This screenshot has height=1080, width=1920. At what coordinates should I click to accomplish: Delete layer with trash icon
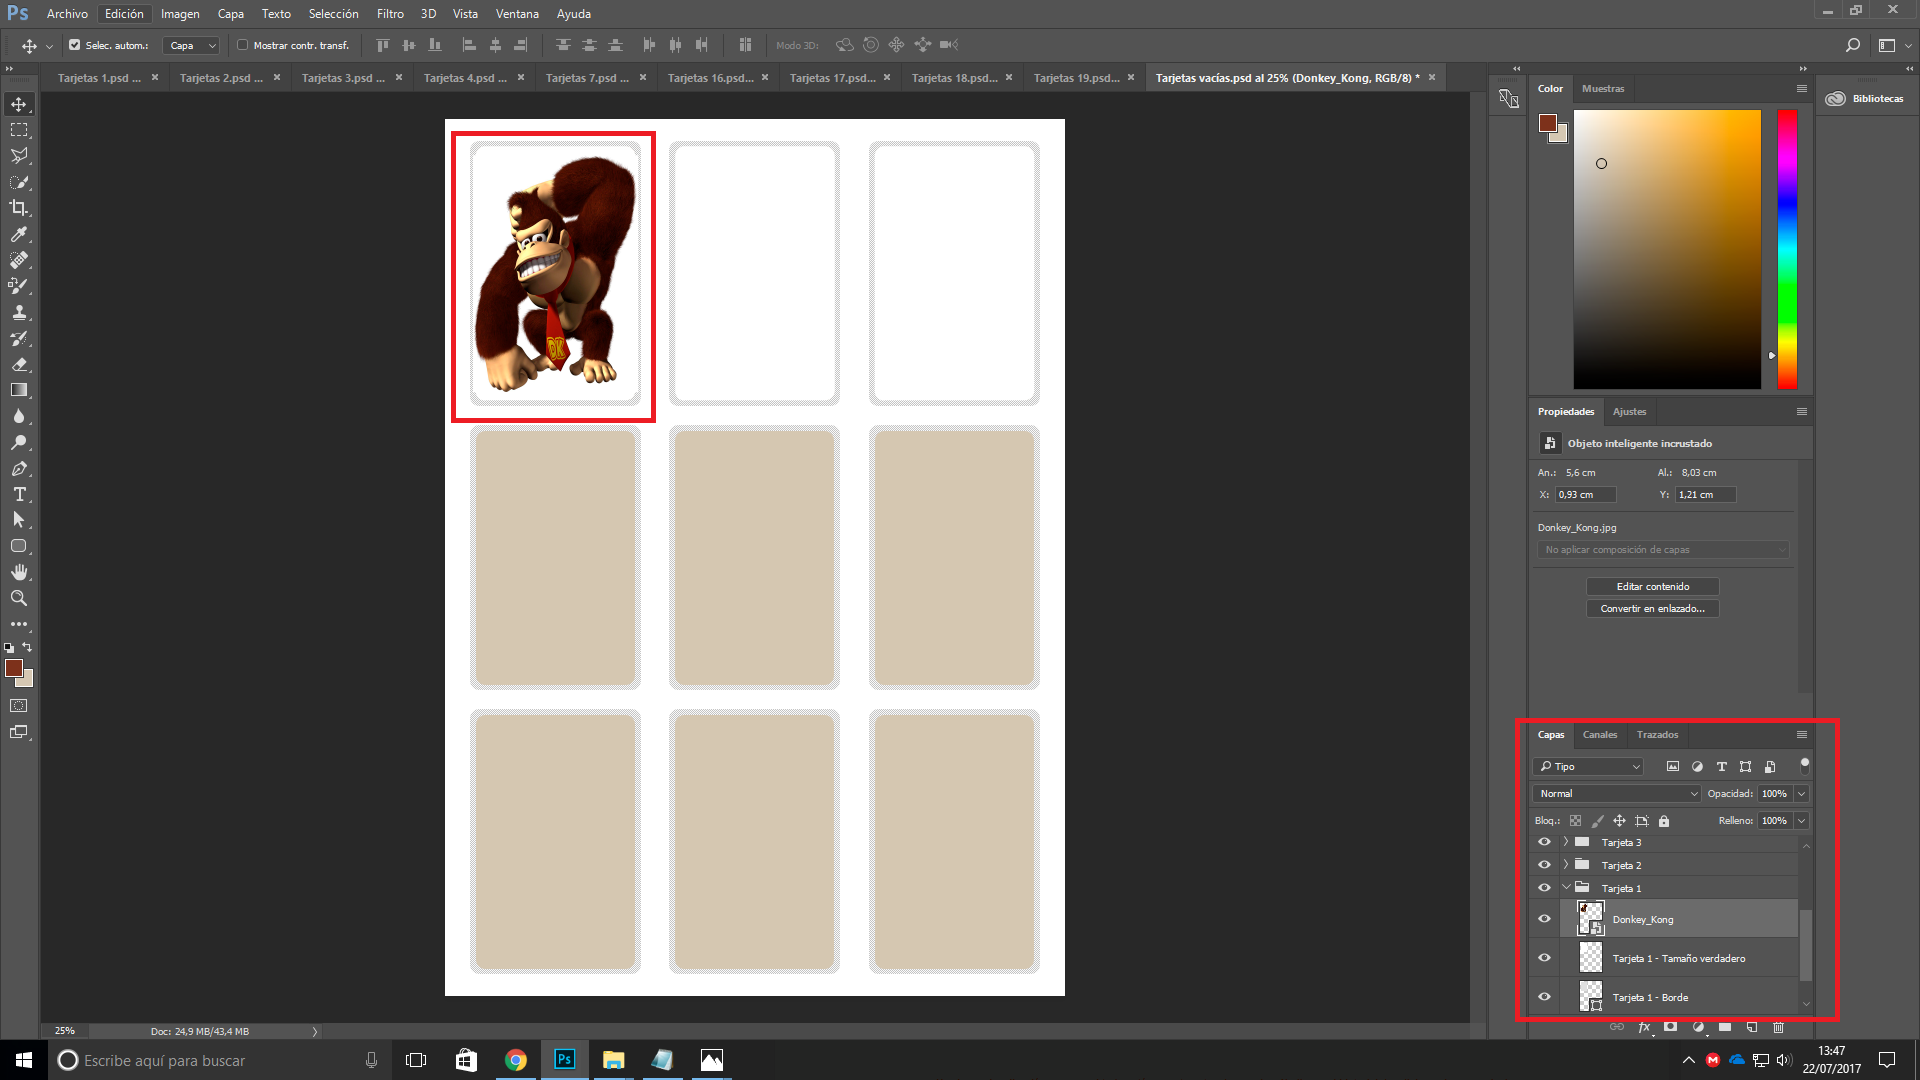[1778, 1027]
